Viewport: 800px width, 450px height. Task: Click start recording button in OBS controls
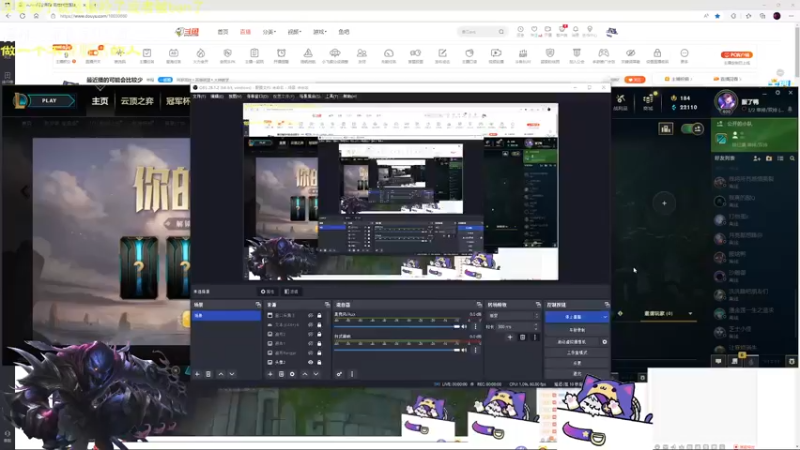pos(577,330)
